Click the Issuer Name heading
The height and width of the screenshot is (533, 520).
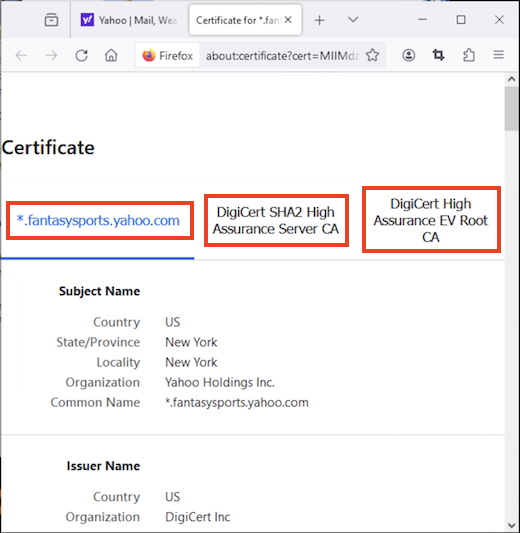103,466
